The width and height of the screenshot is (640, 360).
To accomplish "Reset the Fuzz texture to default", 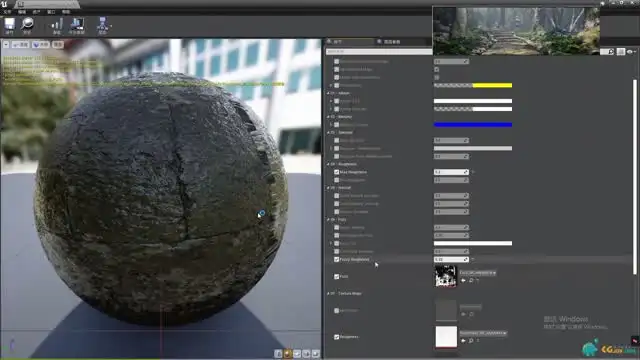I will coord(478,280).
